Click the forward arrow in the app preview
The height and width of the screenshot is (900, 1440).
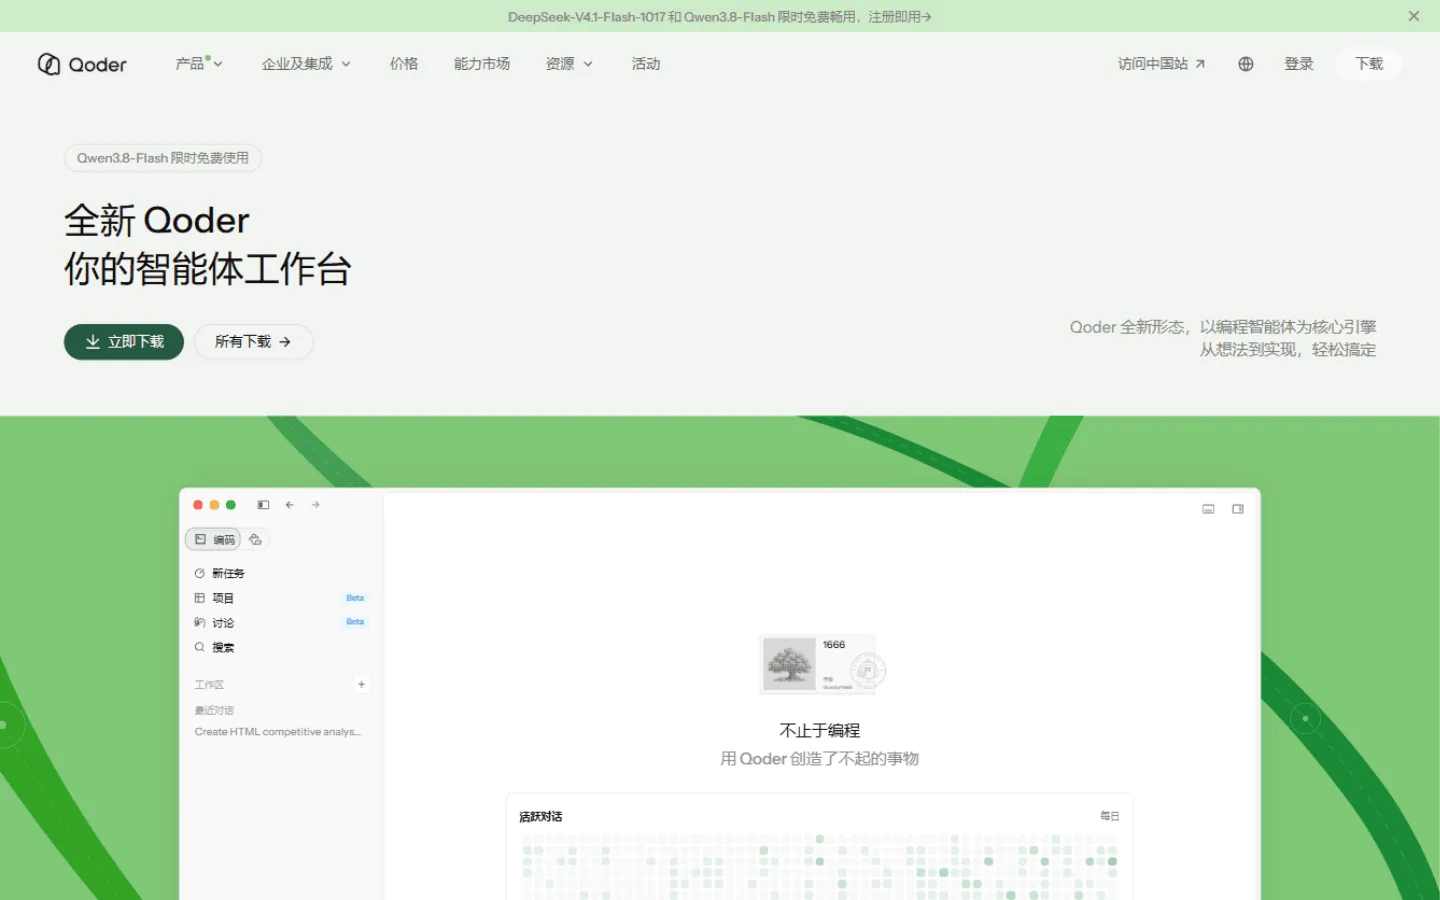tap(316, 505)
